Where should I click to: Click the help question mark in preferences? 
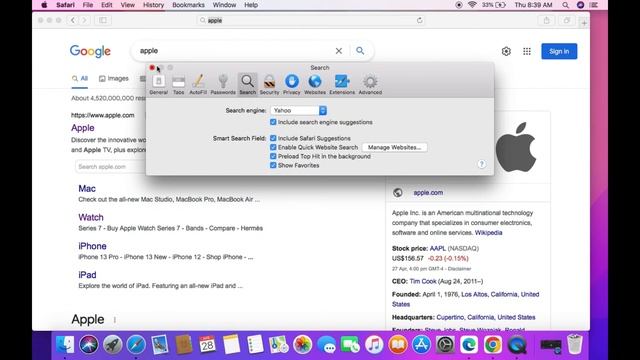482,164
